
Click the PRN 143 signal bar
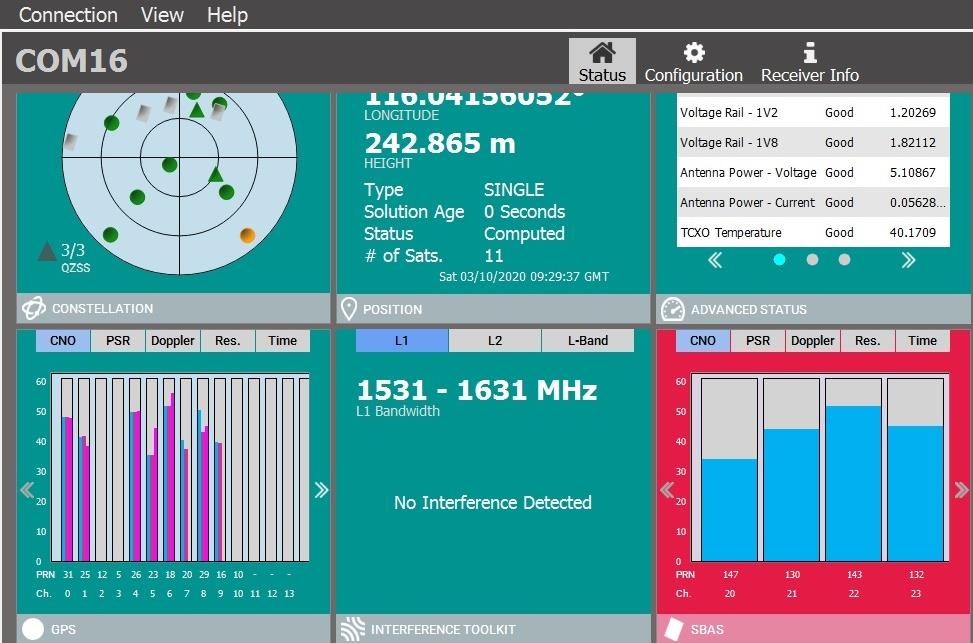click(x=852, y=482)
